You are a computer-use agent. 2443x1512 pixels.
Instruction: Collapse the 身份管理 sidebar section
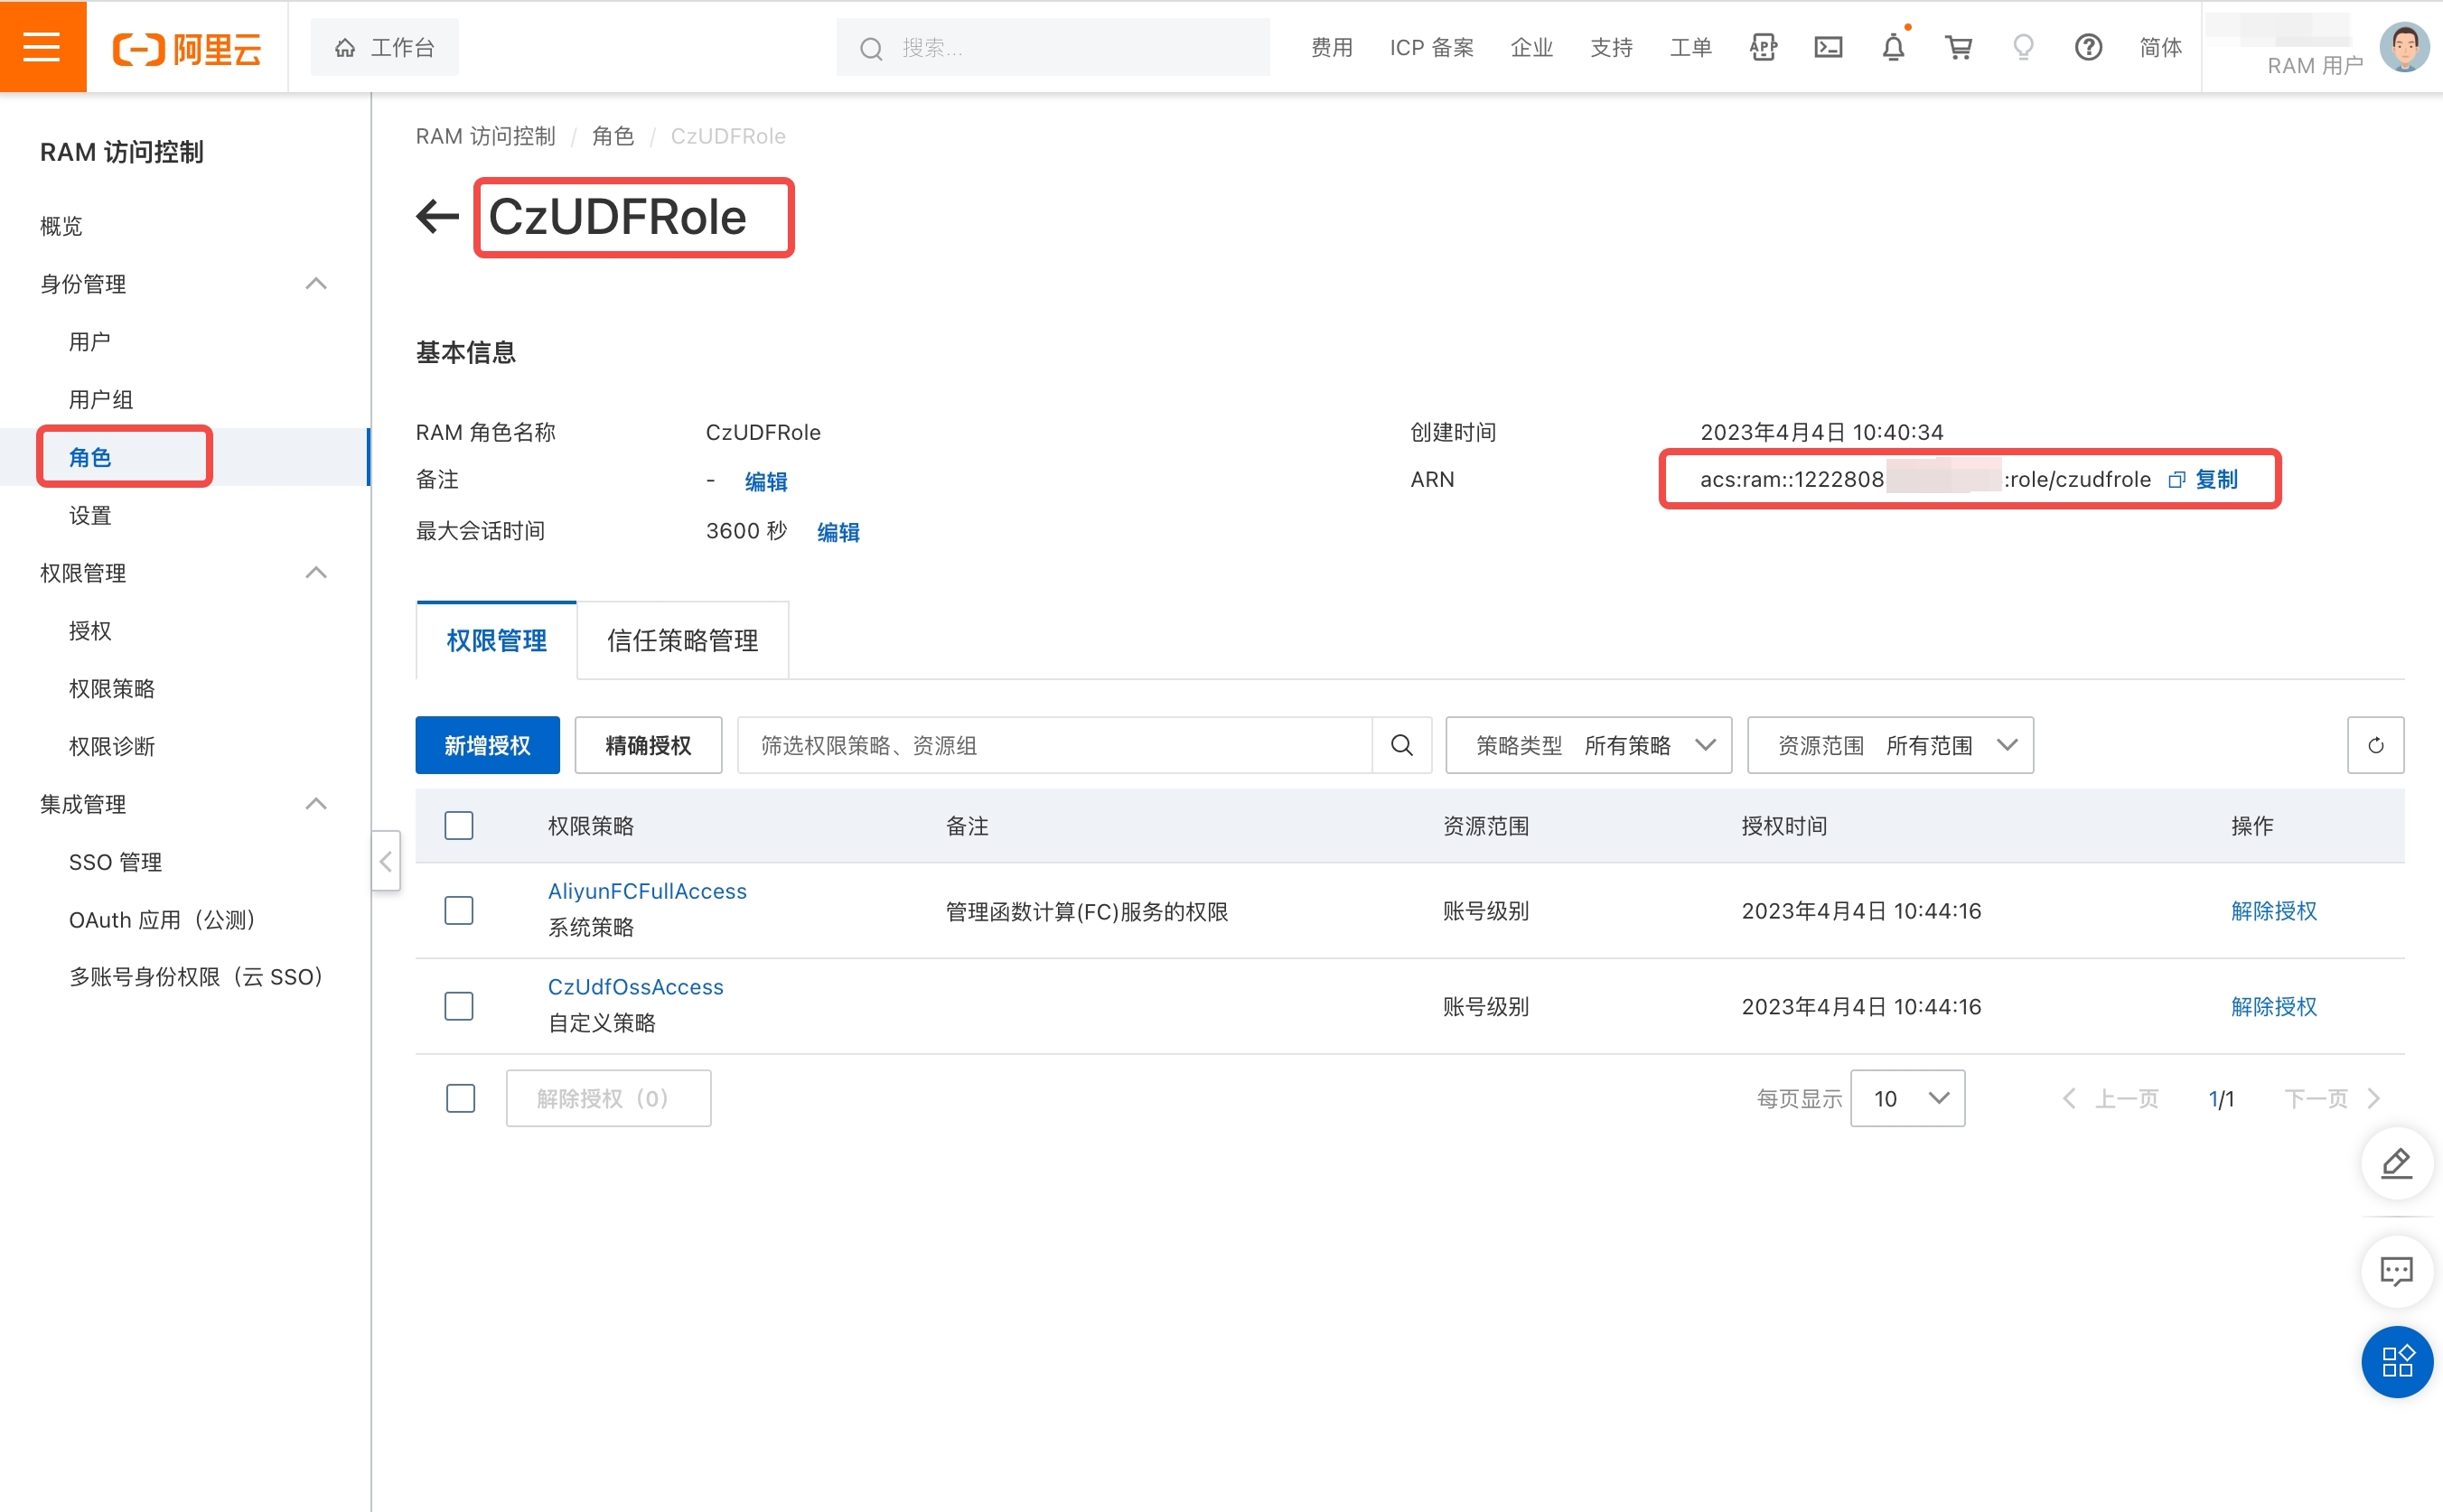[x=316, y=284]
